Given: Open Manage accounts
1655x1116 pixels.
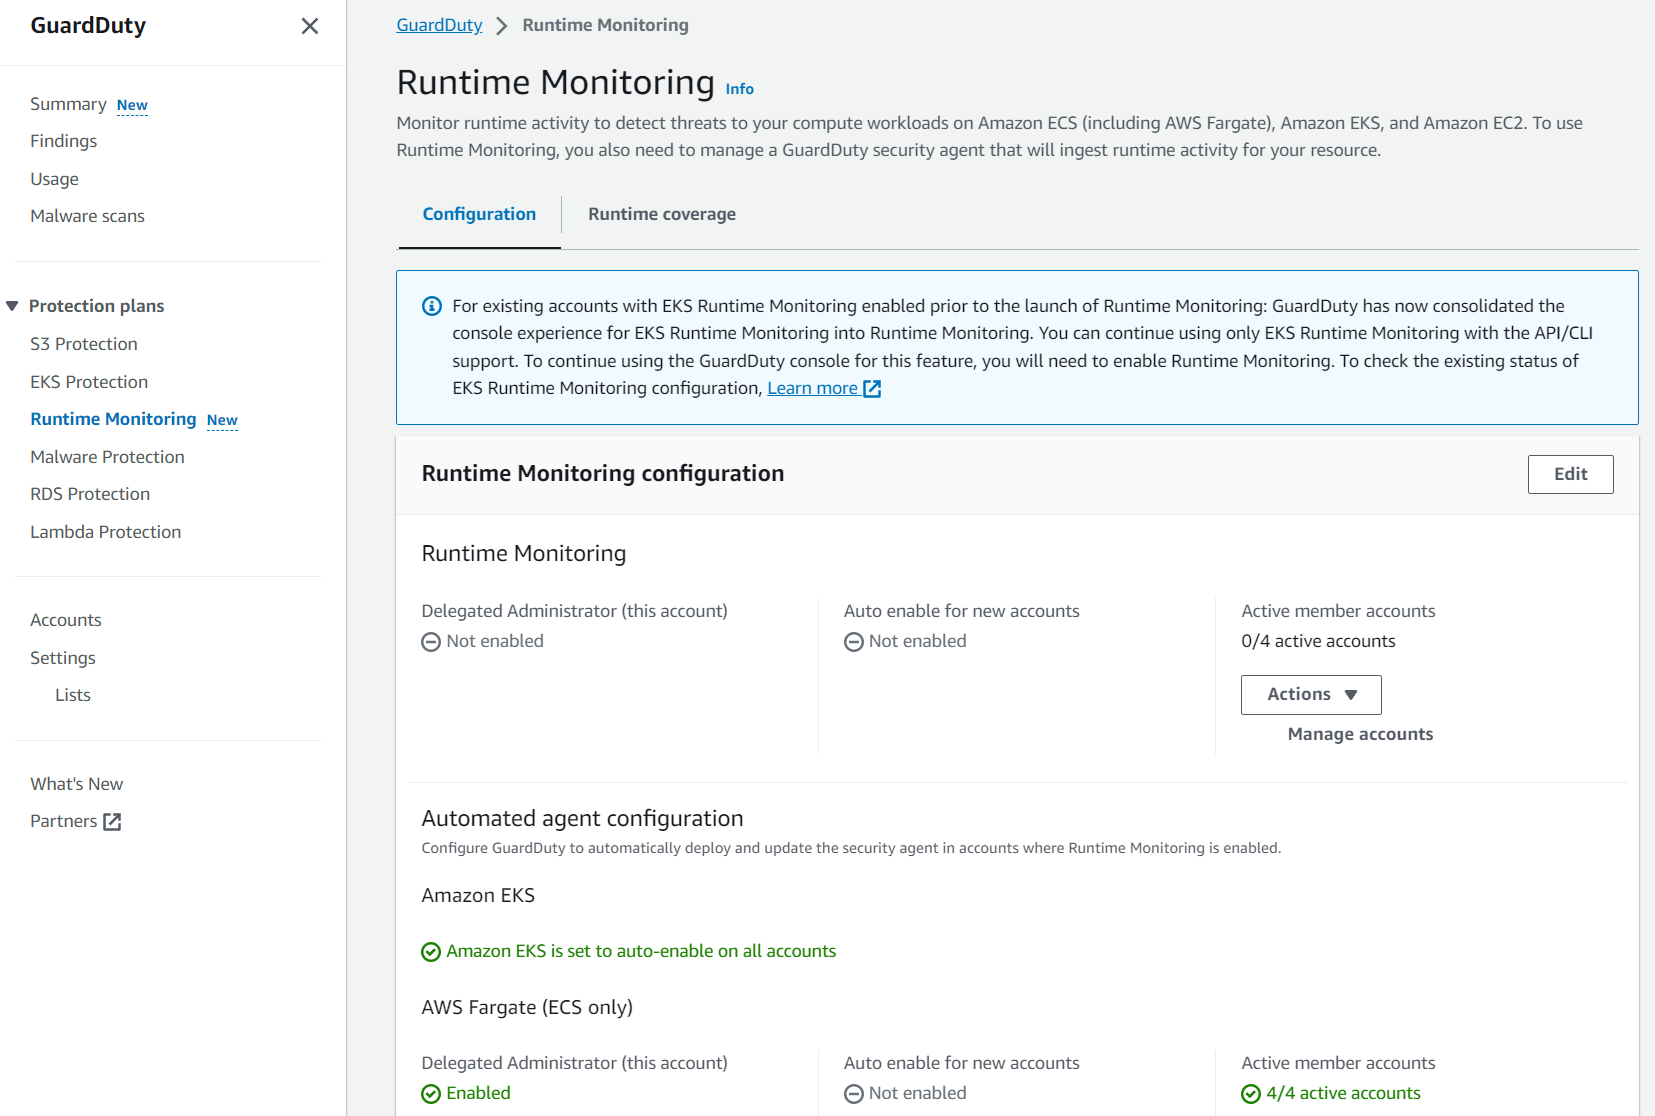Looking at the screenshot, I should [x=1360, y=733].
